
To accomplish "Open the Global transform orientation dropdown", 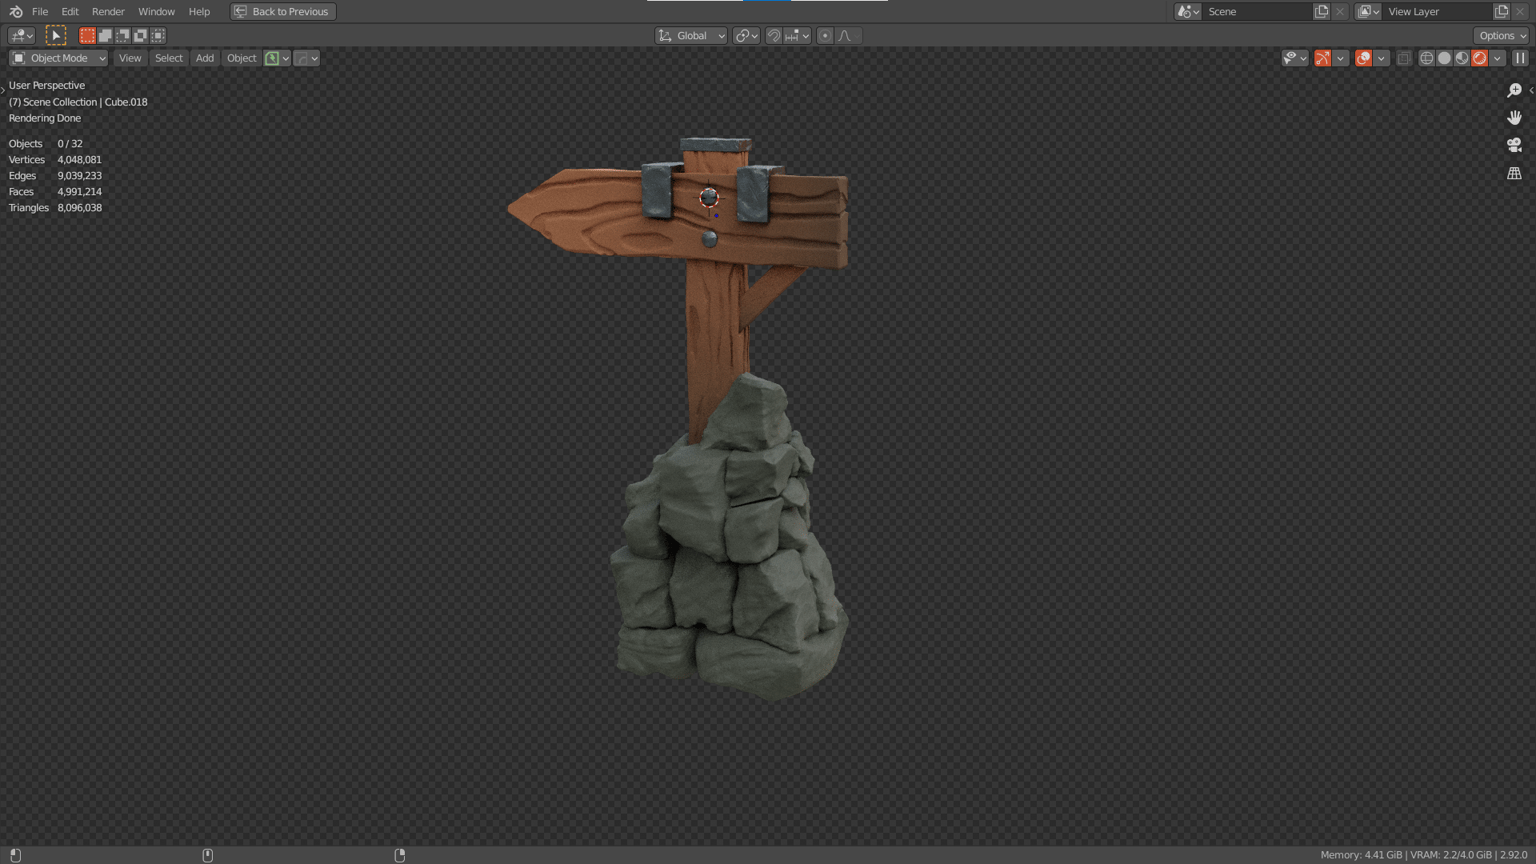I will pyautogui.click(x=691, y=35).
